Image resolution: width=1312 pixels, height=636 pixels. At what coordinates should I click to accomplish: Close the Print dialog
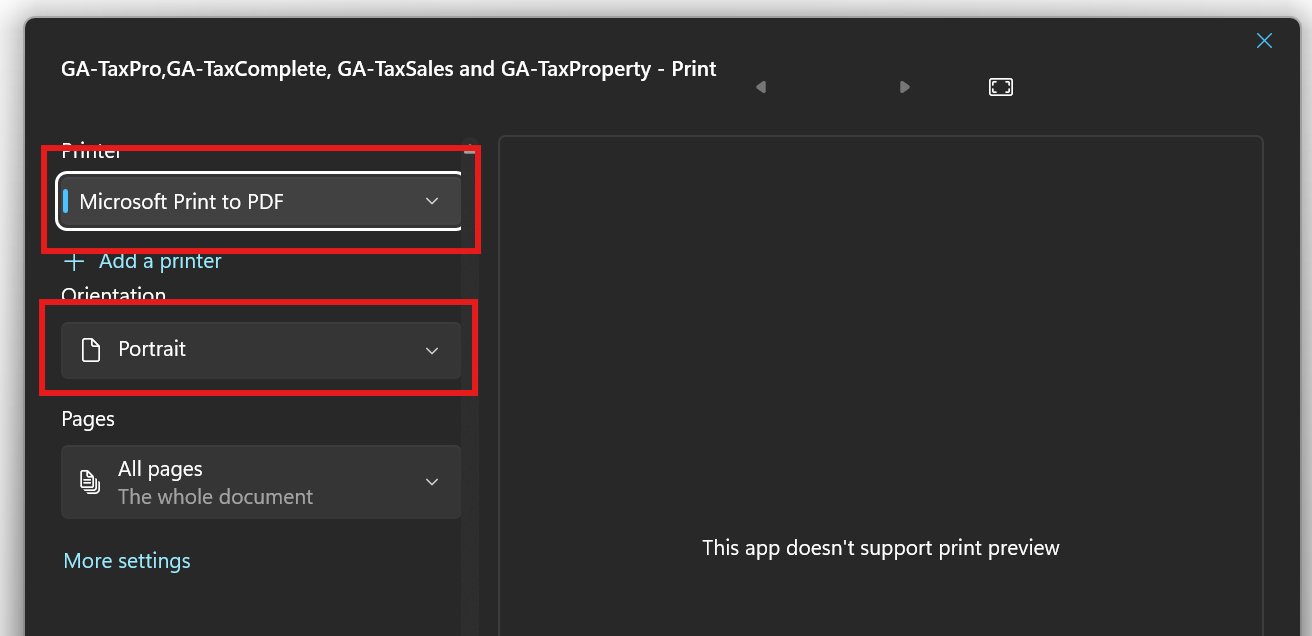point(1264,41)
